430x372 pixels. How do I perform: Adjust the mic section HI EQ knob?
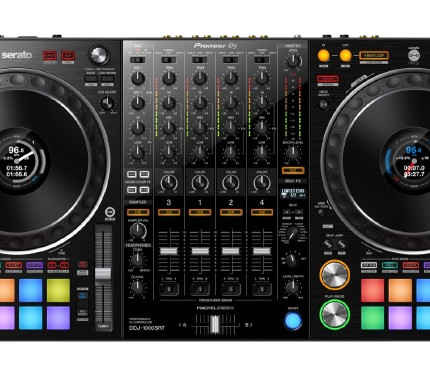(137, 128)
